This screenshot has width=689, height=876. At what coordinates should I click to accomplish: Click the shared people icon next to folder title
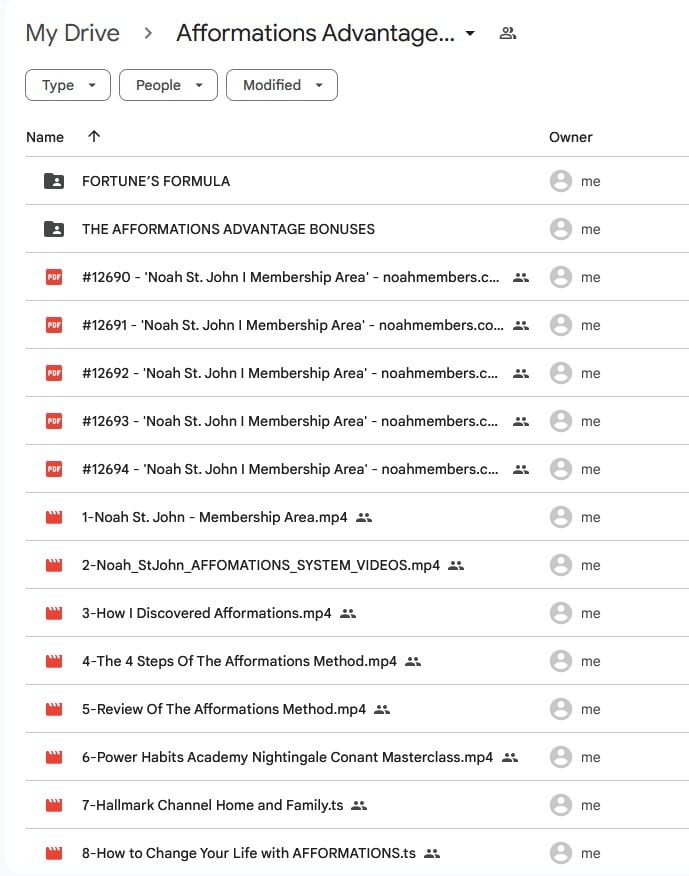pyautogui.click(x=507, y=34)
